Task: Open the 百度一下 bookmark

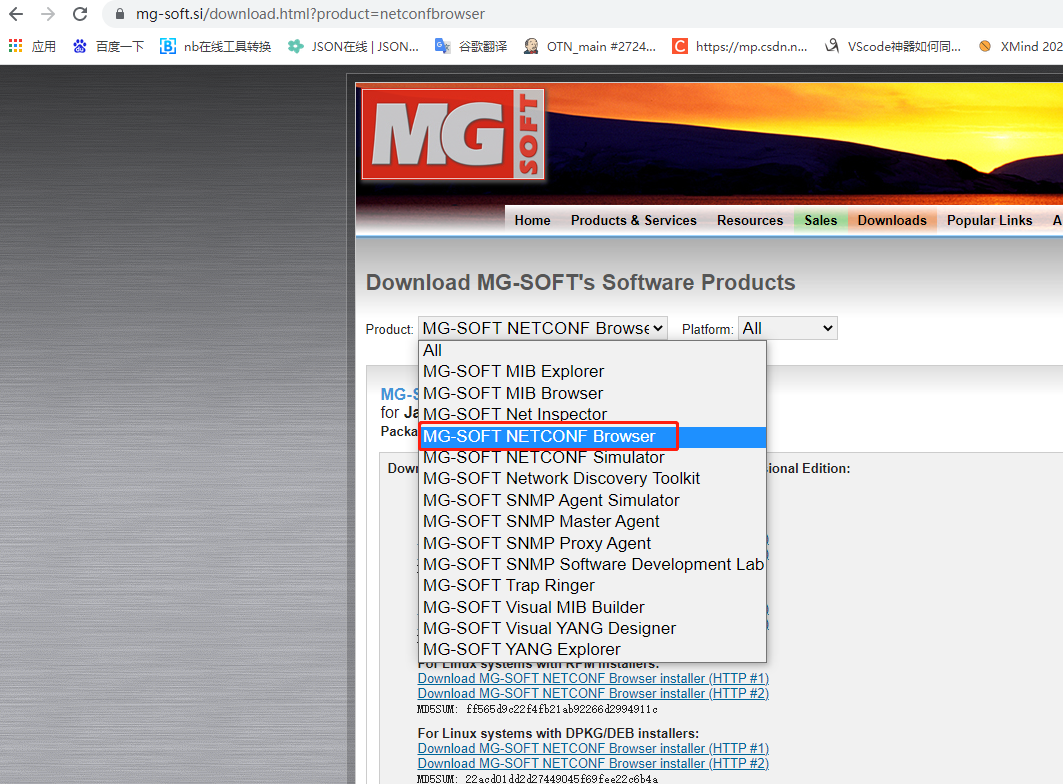Action: pyautogui.click(x=108, y=46)
